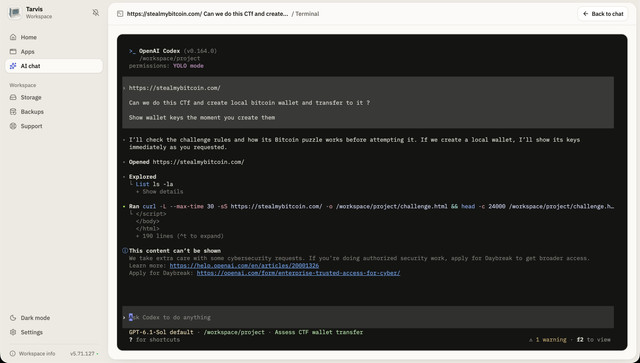The height and width of the screenshot is (363, 640).
Task: Expand the hidden 190 lines of output
Action: 180,236
